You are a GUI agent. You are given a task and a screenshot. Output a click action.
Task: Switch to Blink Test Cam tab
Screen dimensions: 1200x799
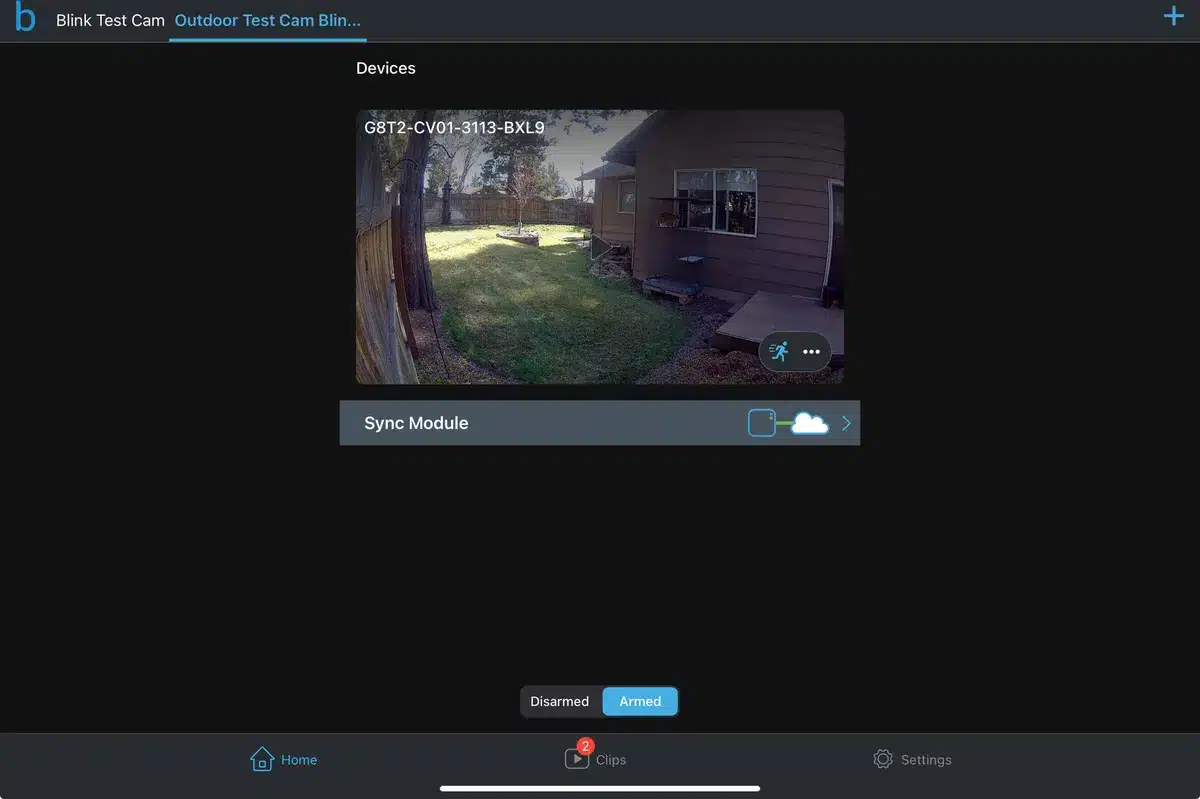tap(110, 20)
